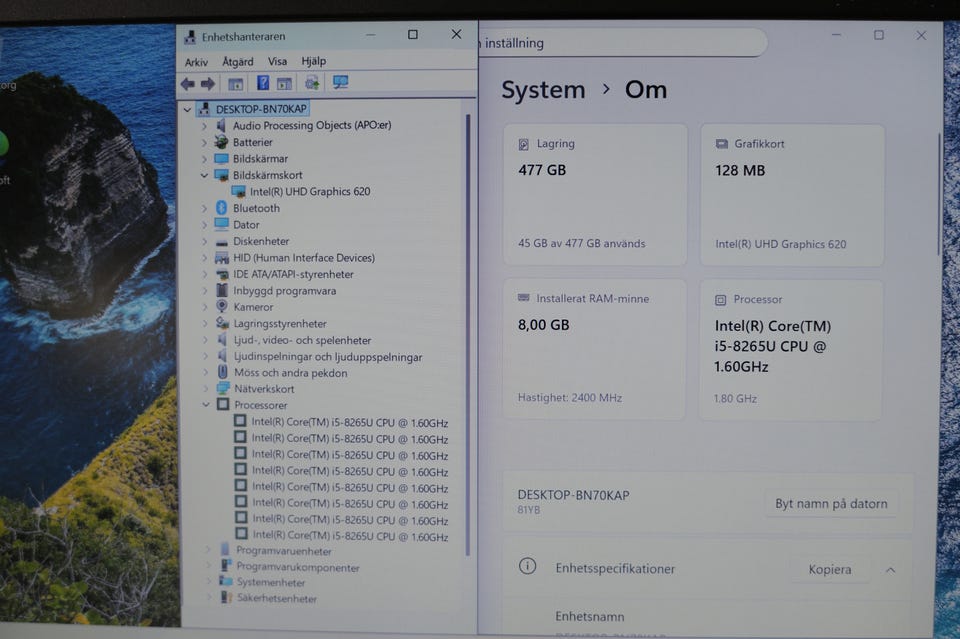Select the Kameror camera icon
This screenshot has height=639, width=960.
click(x=222, y=306)
